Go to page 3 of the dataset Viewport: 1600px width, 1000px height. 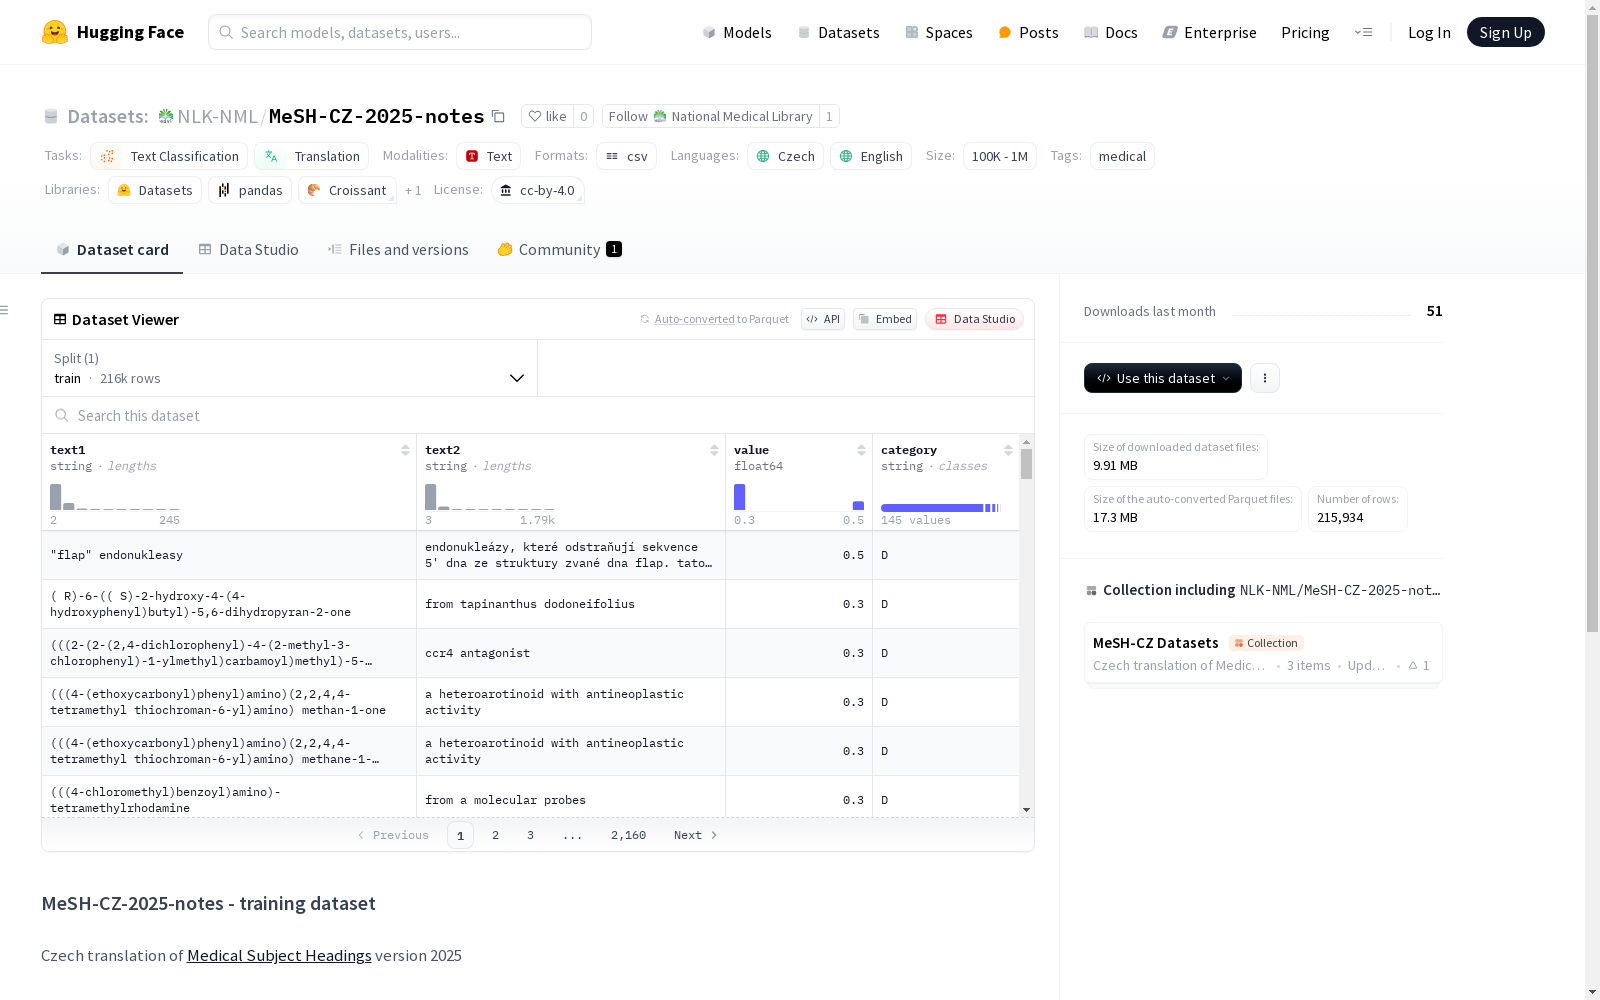[x=530, y=835]
